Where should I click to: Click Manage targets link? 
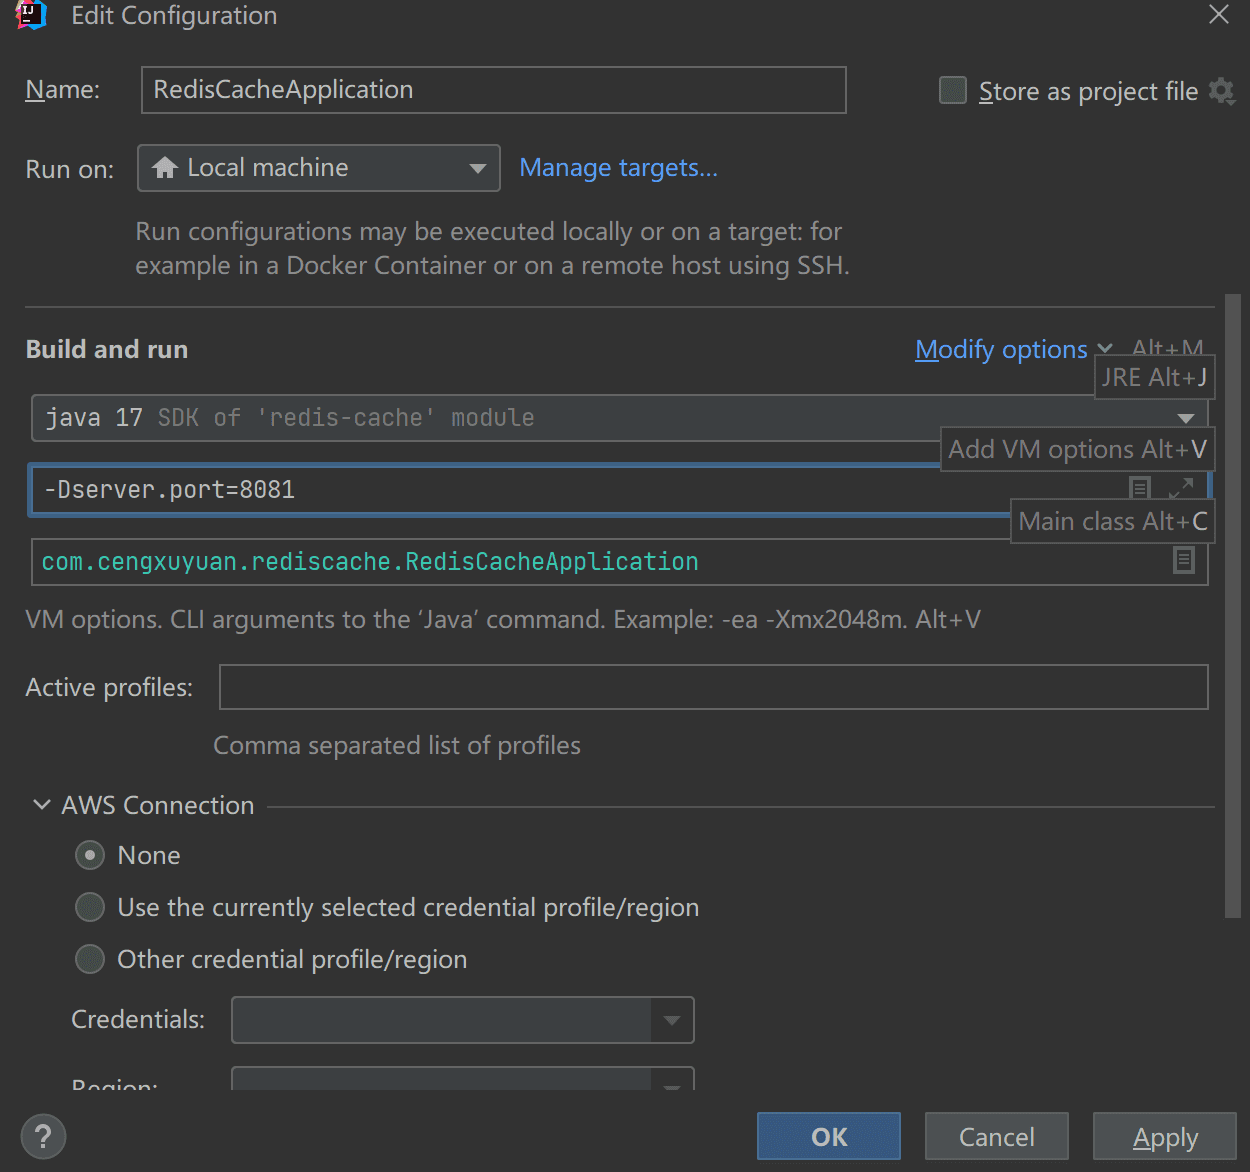pyautogui.click(x=619, y=168)
